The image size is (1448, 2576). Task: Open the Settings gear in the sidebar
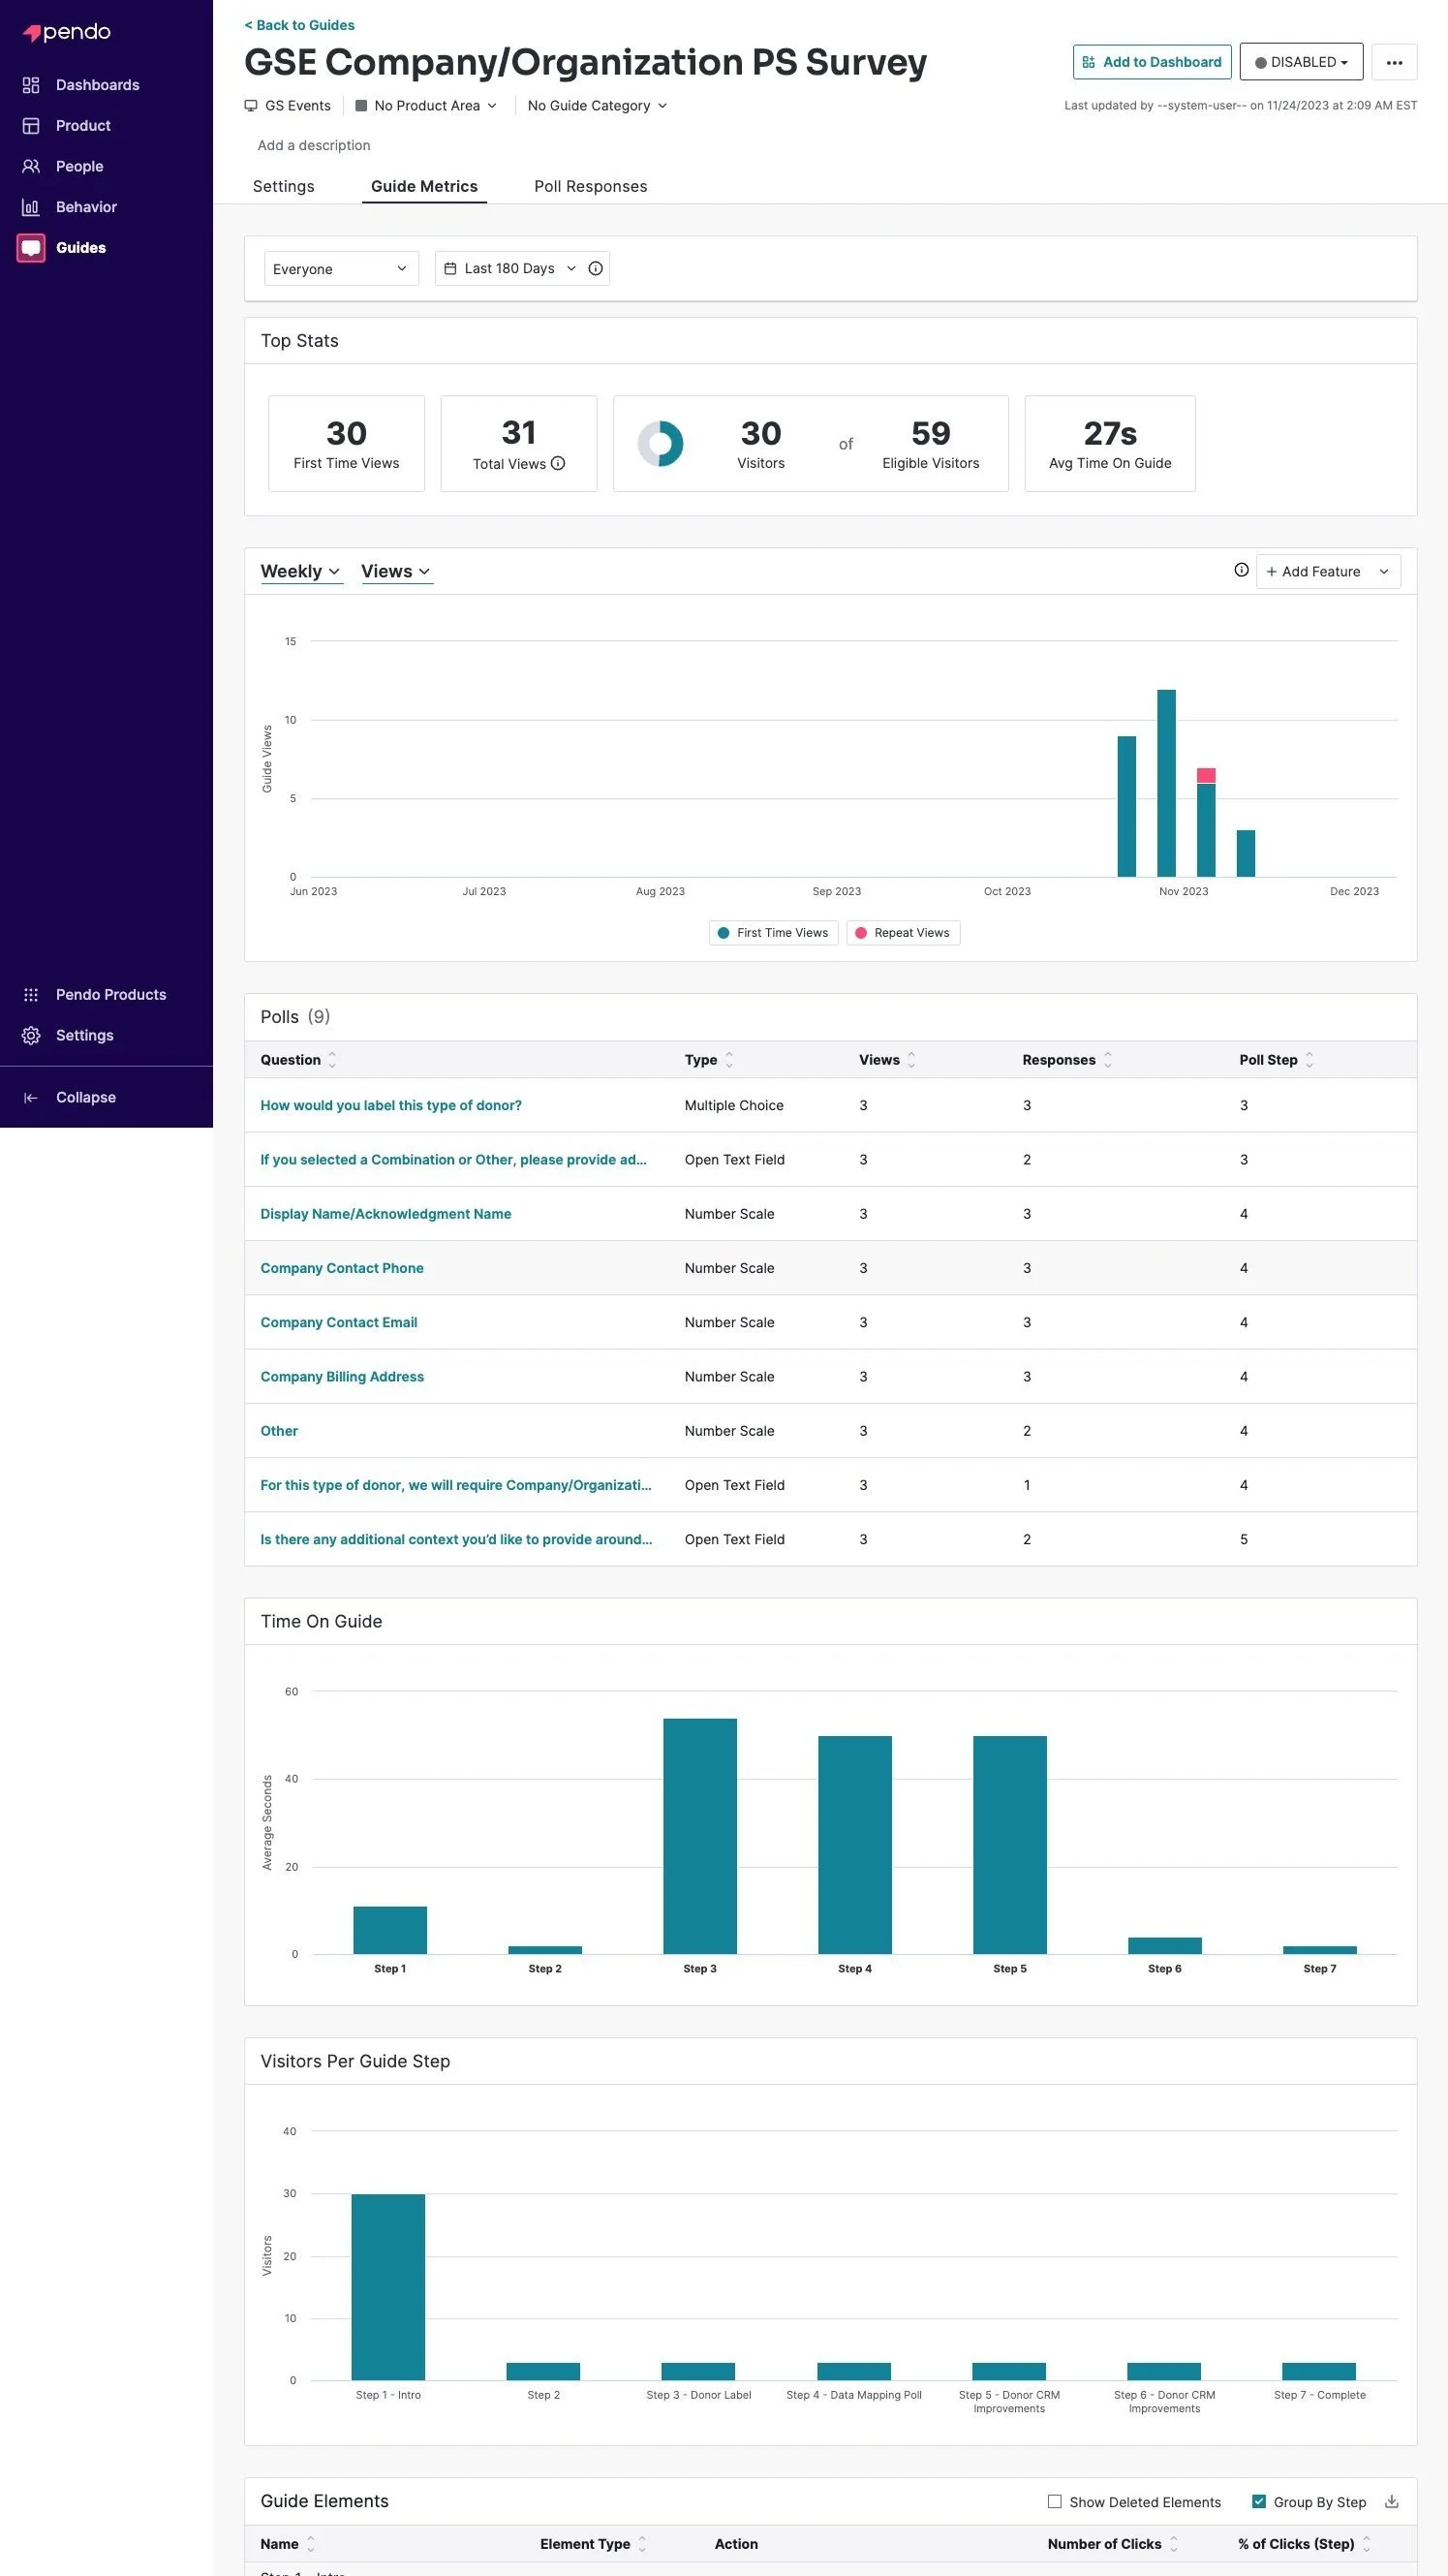pyautogui.click(x=31, y=1036)
